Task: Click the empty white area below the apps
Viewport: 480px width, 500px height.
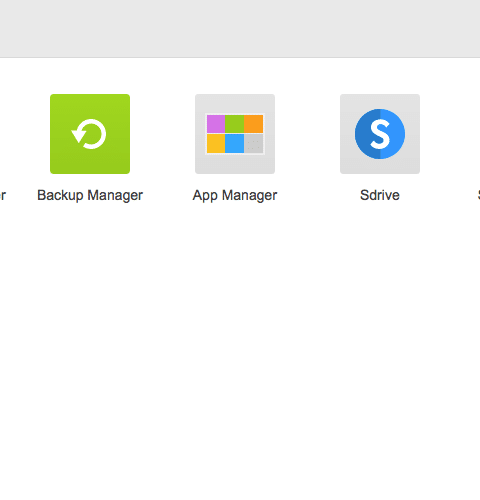Action: (240, 350)
